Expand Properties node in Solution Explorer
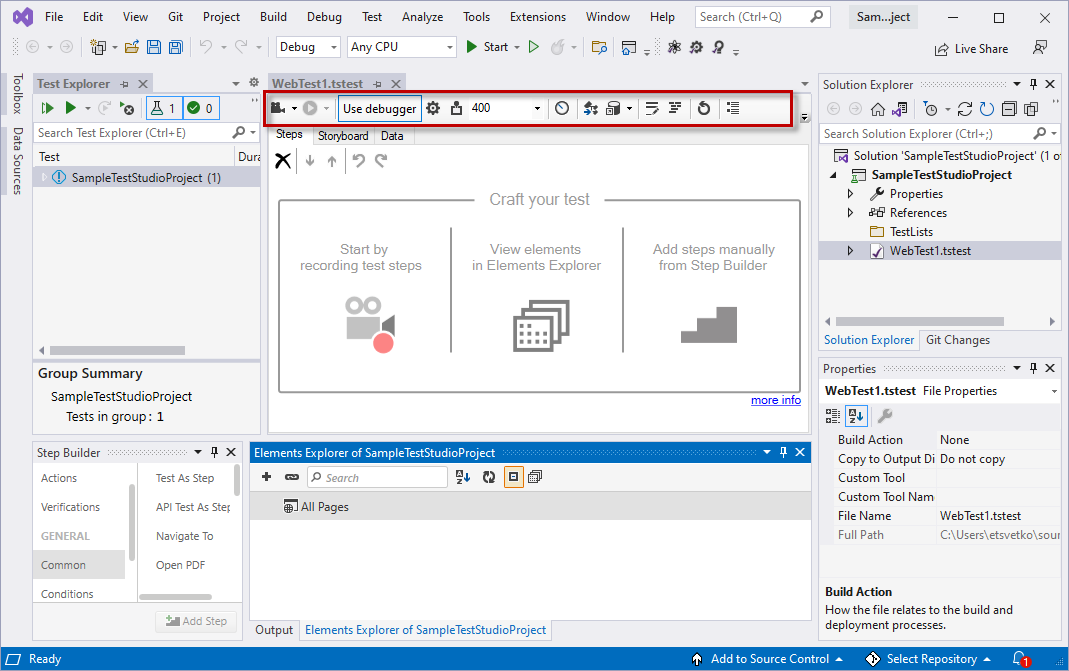Image resolution: width=1069 pixels, height=671 pixels. coord(850,194)
